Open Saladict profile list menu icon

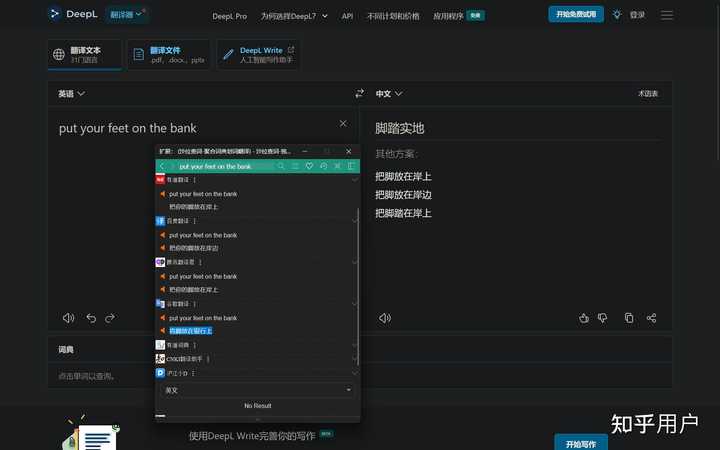295,166
